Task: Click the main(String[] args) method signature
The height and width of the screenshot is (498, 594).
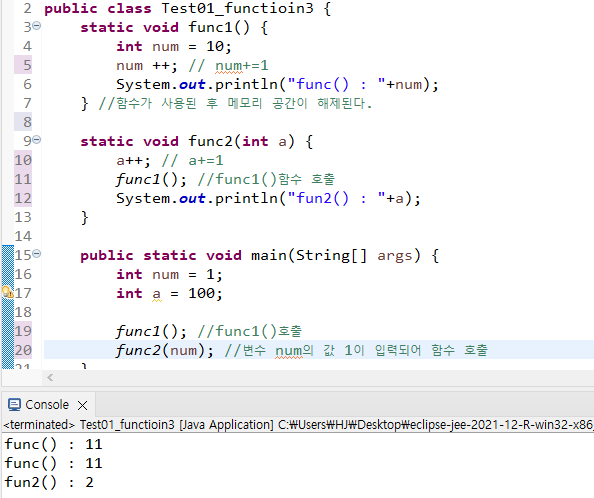Action: (336, 256)
